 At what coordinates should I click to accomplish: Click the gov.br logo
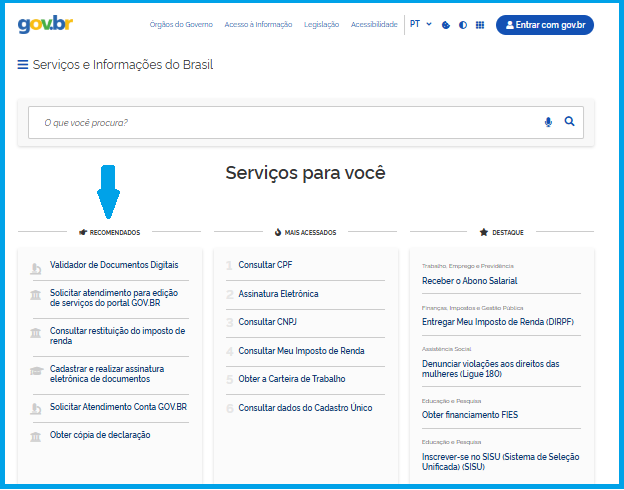coord(45,25)
